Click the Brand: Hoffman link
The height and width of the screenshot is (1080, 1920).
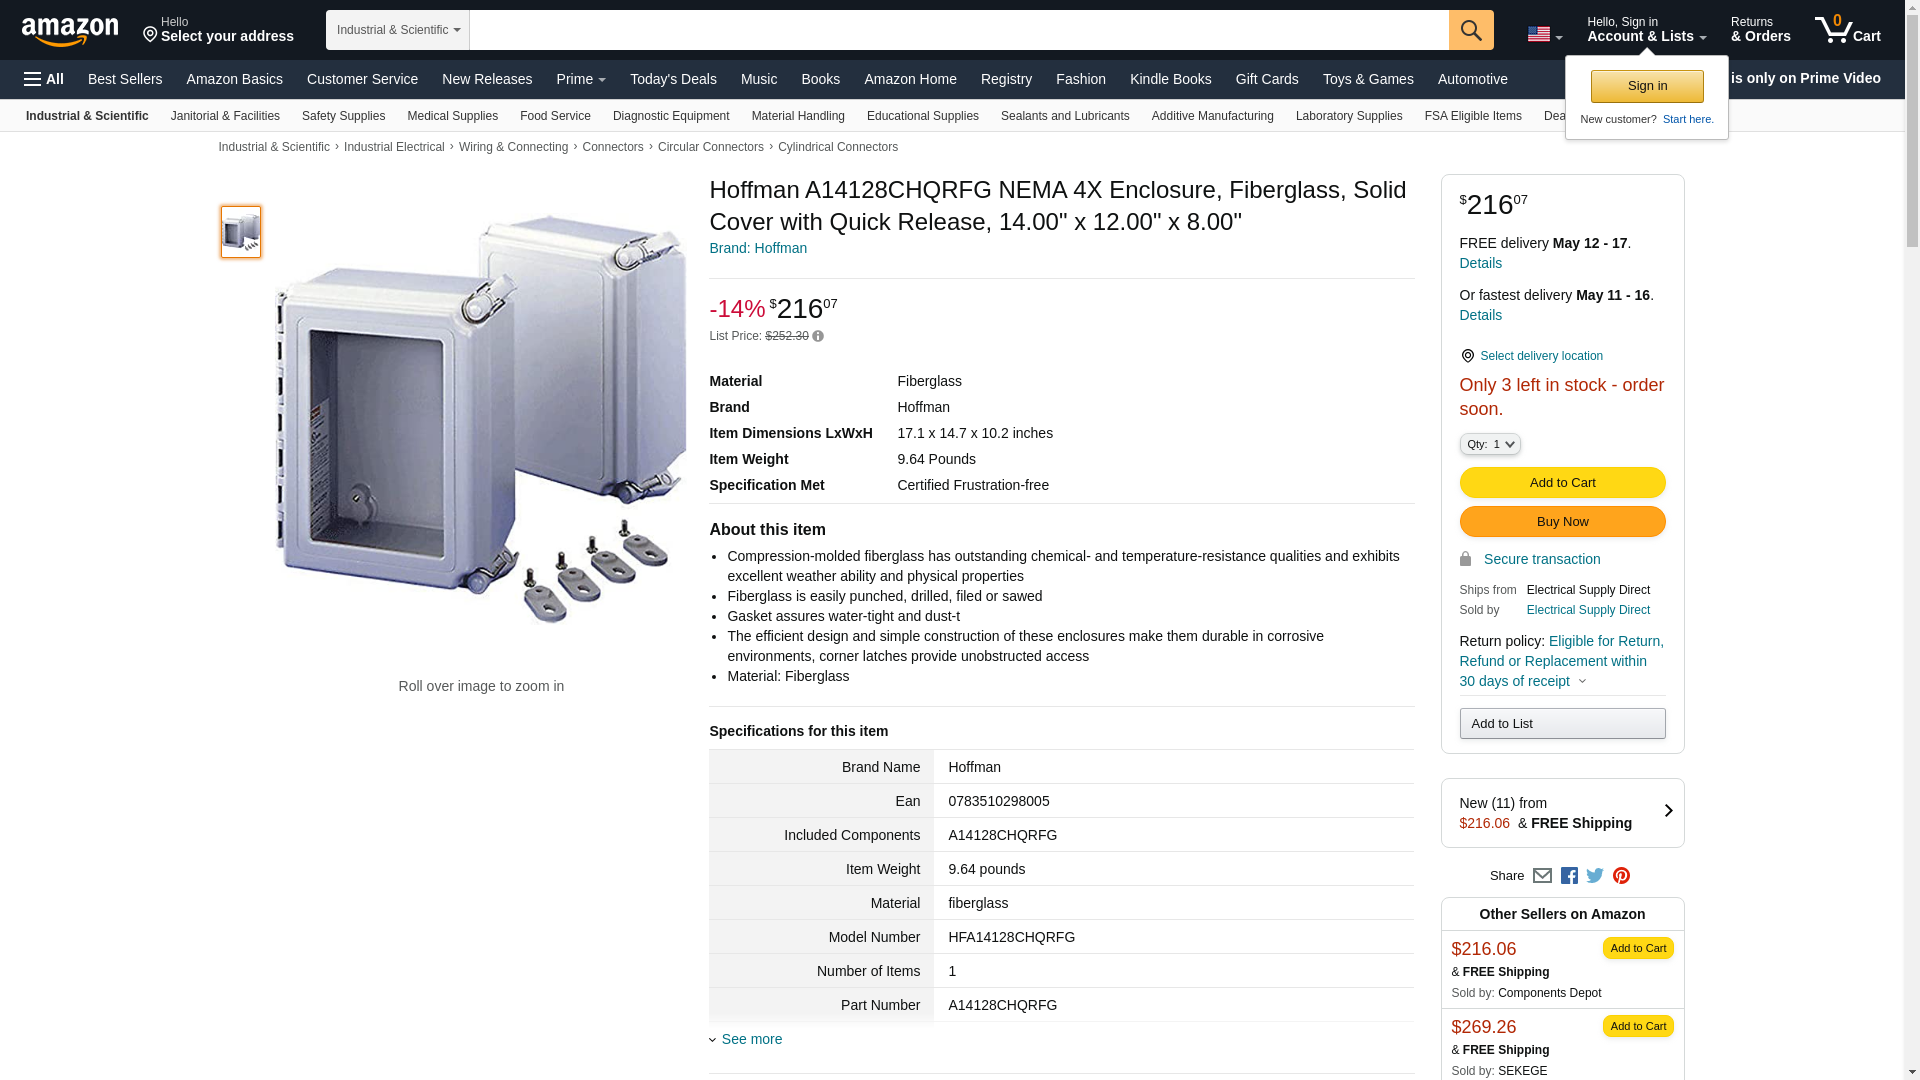(x=757, y=248)
